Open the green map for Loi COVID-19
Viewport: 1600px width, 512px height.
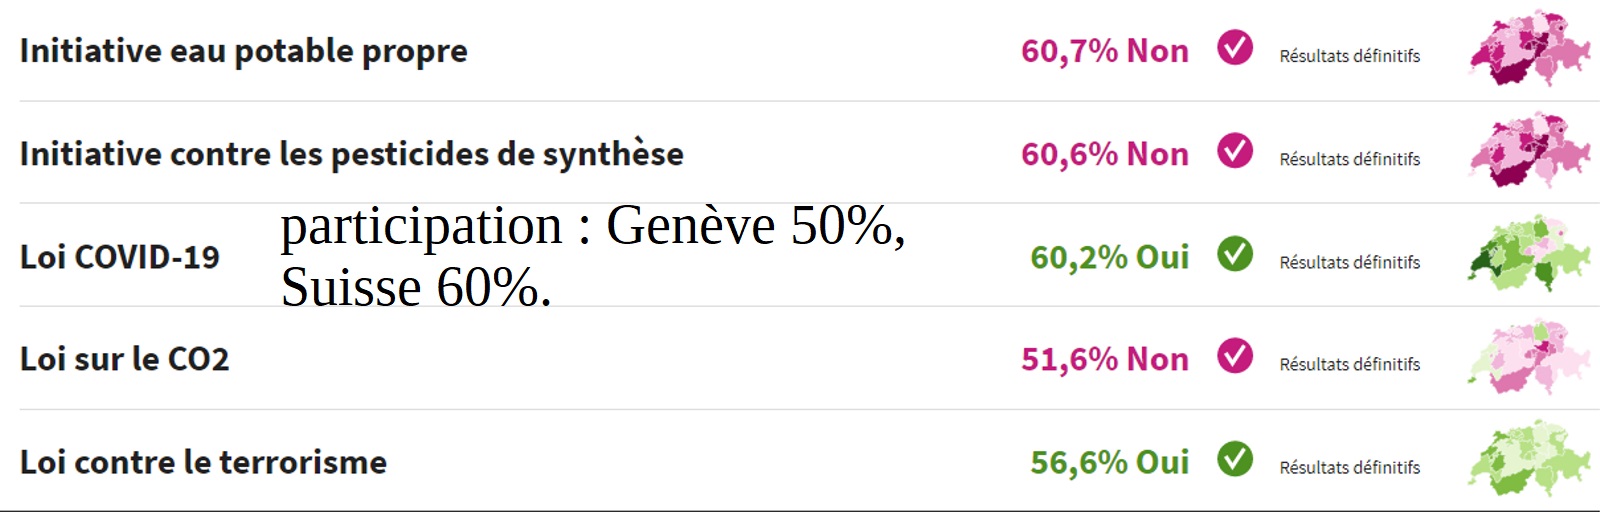[1529, 254]
